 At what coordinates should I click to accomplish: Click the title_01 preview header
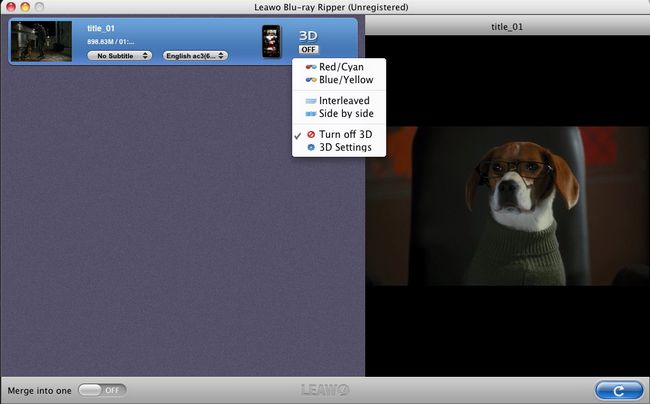tap(507, 27)
